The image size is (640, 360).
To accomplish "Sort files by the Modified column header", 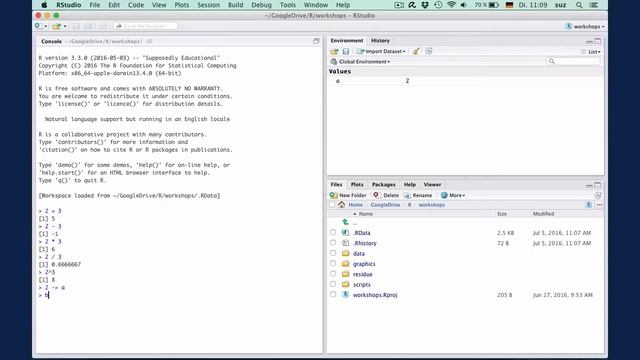I will pos(544,214).
